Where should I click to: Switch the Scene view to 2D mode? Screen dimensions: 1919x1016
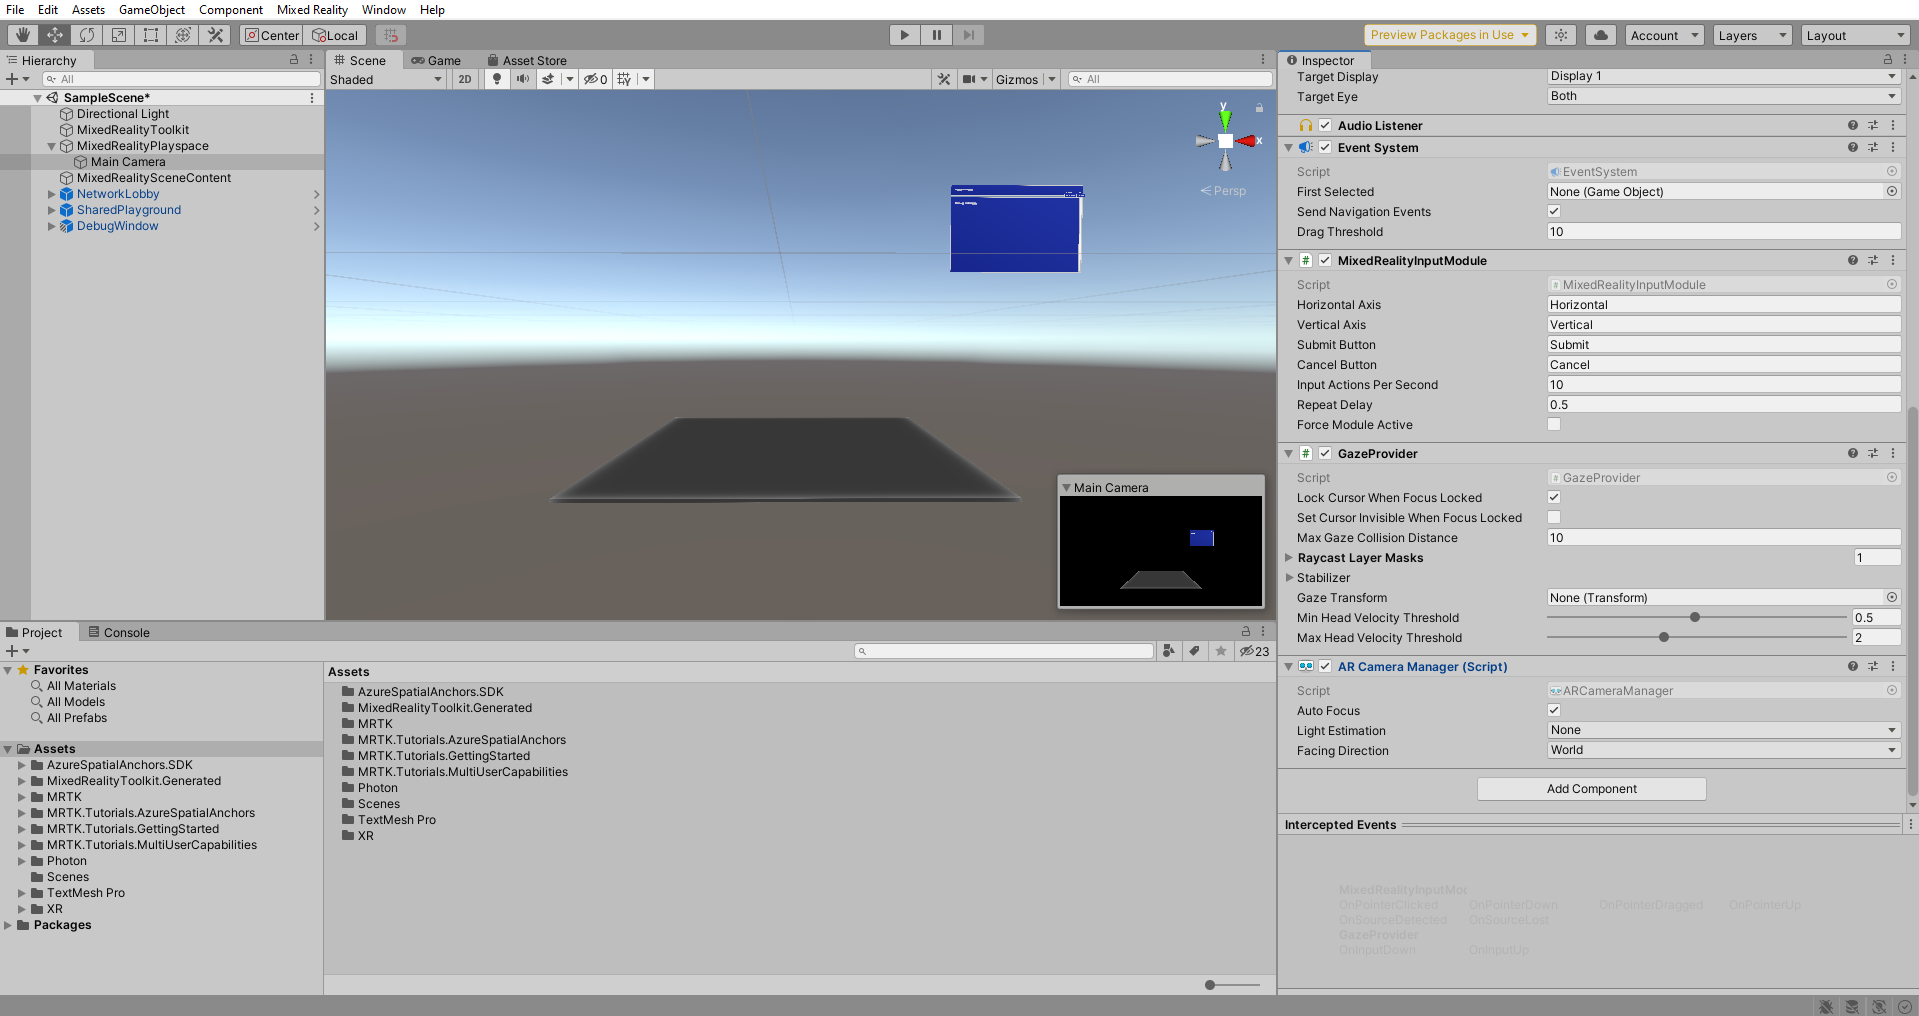point(464,79)
